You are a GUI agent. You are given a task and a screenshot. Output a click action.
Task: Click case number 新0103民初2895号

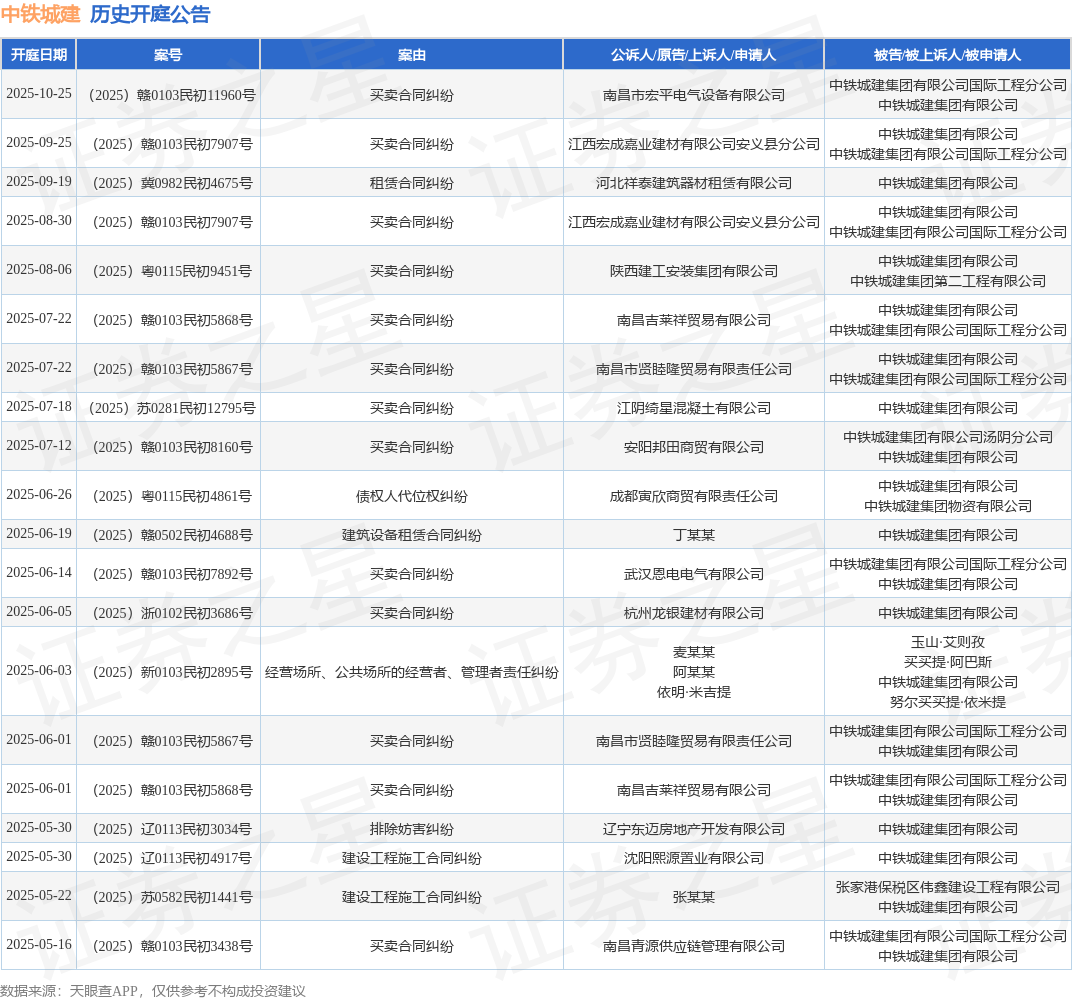tap(172, 672)
